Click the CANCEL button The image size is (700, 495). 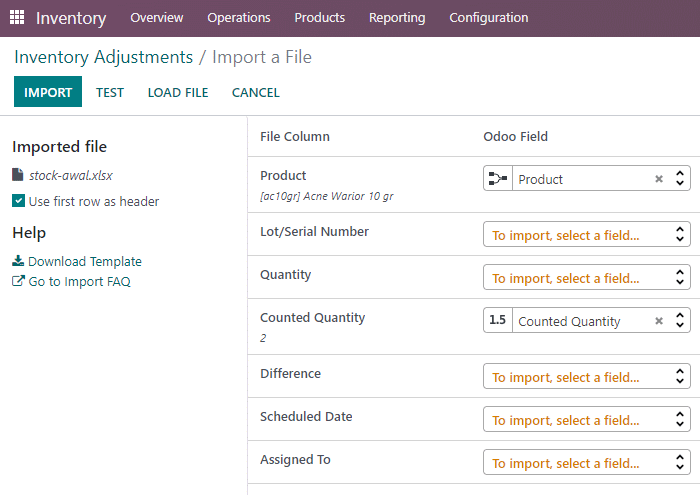[256, 92]
